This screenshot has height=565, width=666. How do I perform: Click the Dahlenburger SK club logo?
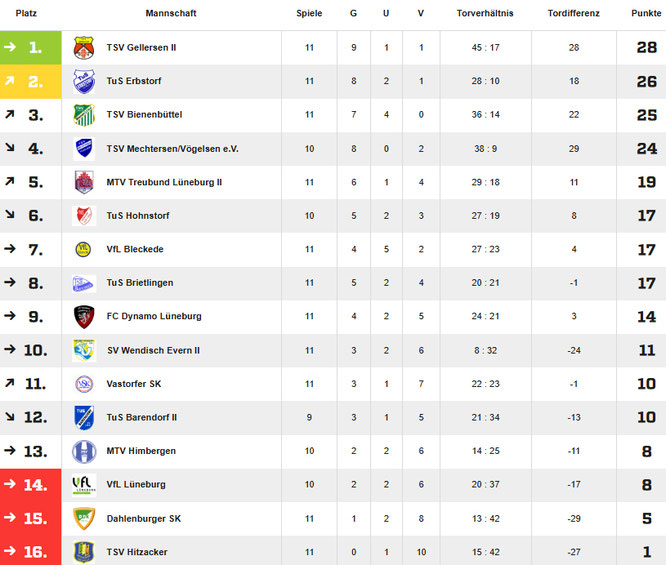(x=84, y=518)
